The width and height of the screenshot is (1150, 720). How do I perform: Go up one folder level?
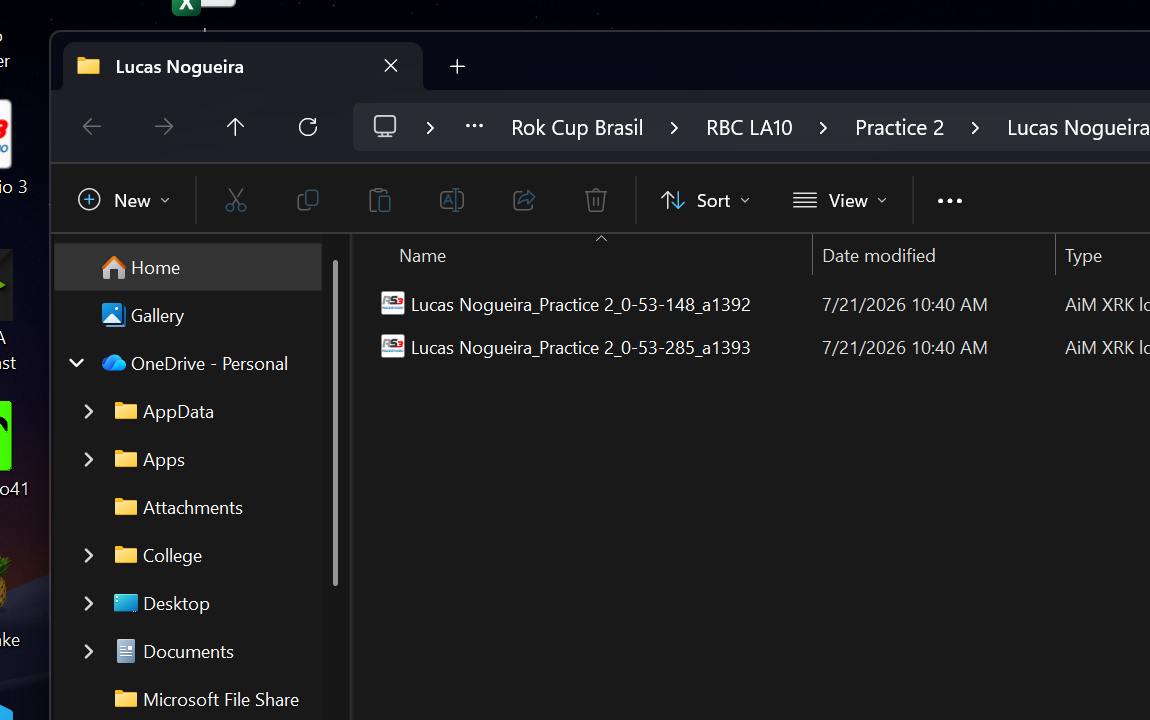[235, 127]
